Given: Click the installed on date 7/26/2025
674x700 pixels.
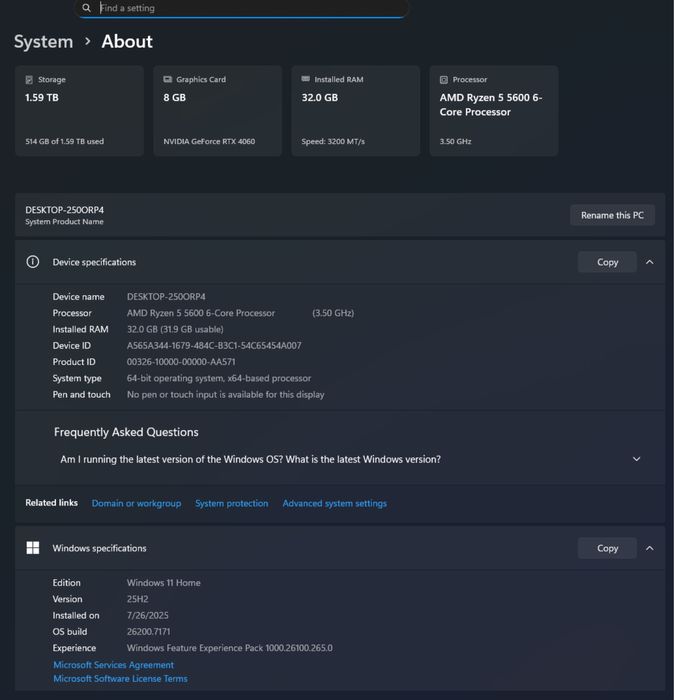Looking at the screenshot, I should point(148,616).
